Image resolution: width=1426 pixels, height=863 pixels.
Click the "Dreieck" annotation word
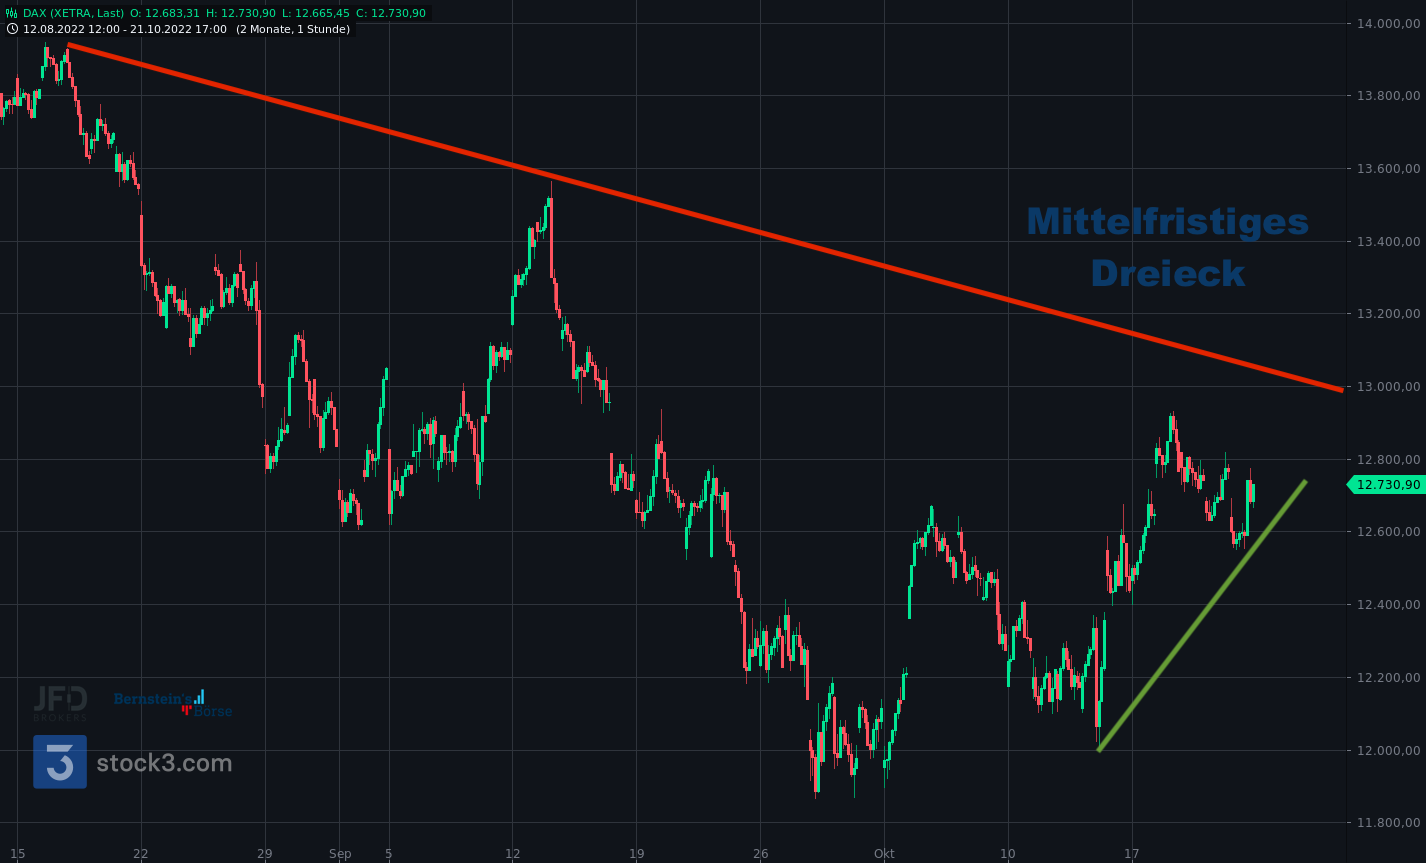(x=1167, y=274)
